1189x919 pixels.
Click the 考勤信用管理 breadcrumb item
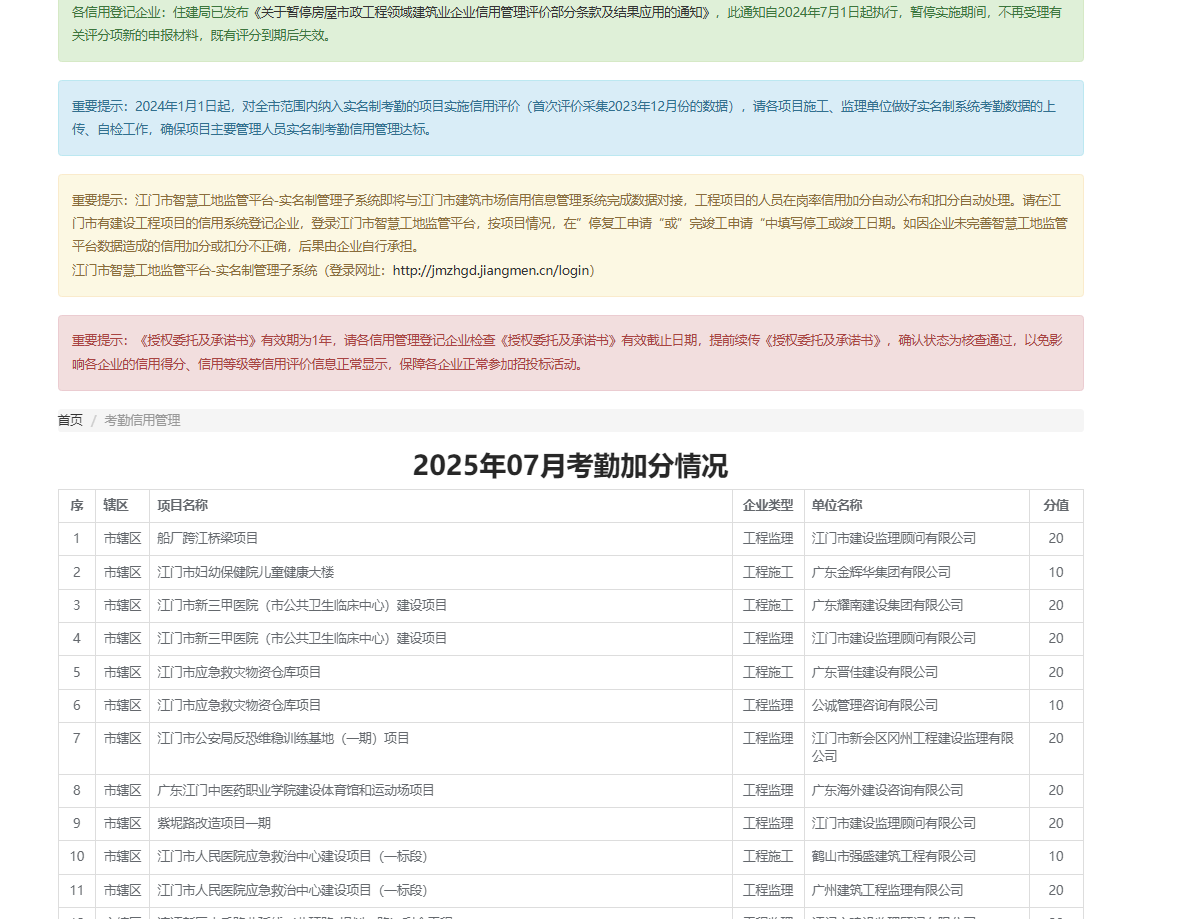click(142, 420)
